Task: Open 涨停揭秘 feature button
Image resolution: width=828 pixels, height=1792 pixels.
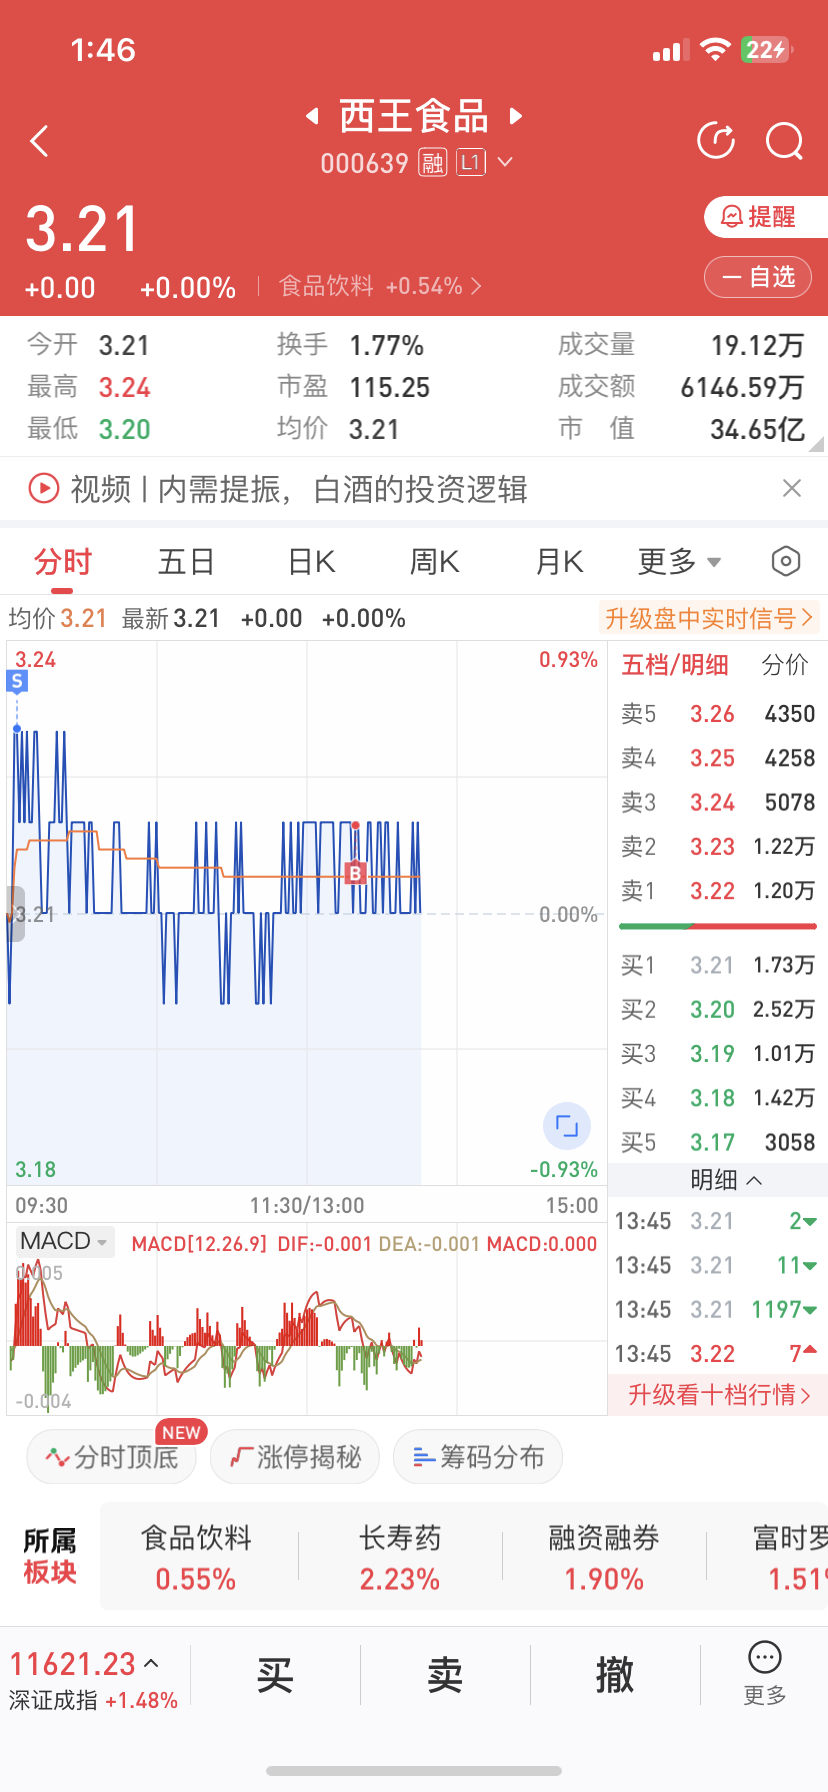Action: click(295, 1457)
